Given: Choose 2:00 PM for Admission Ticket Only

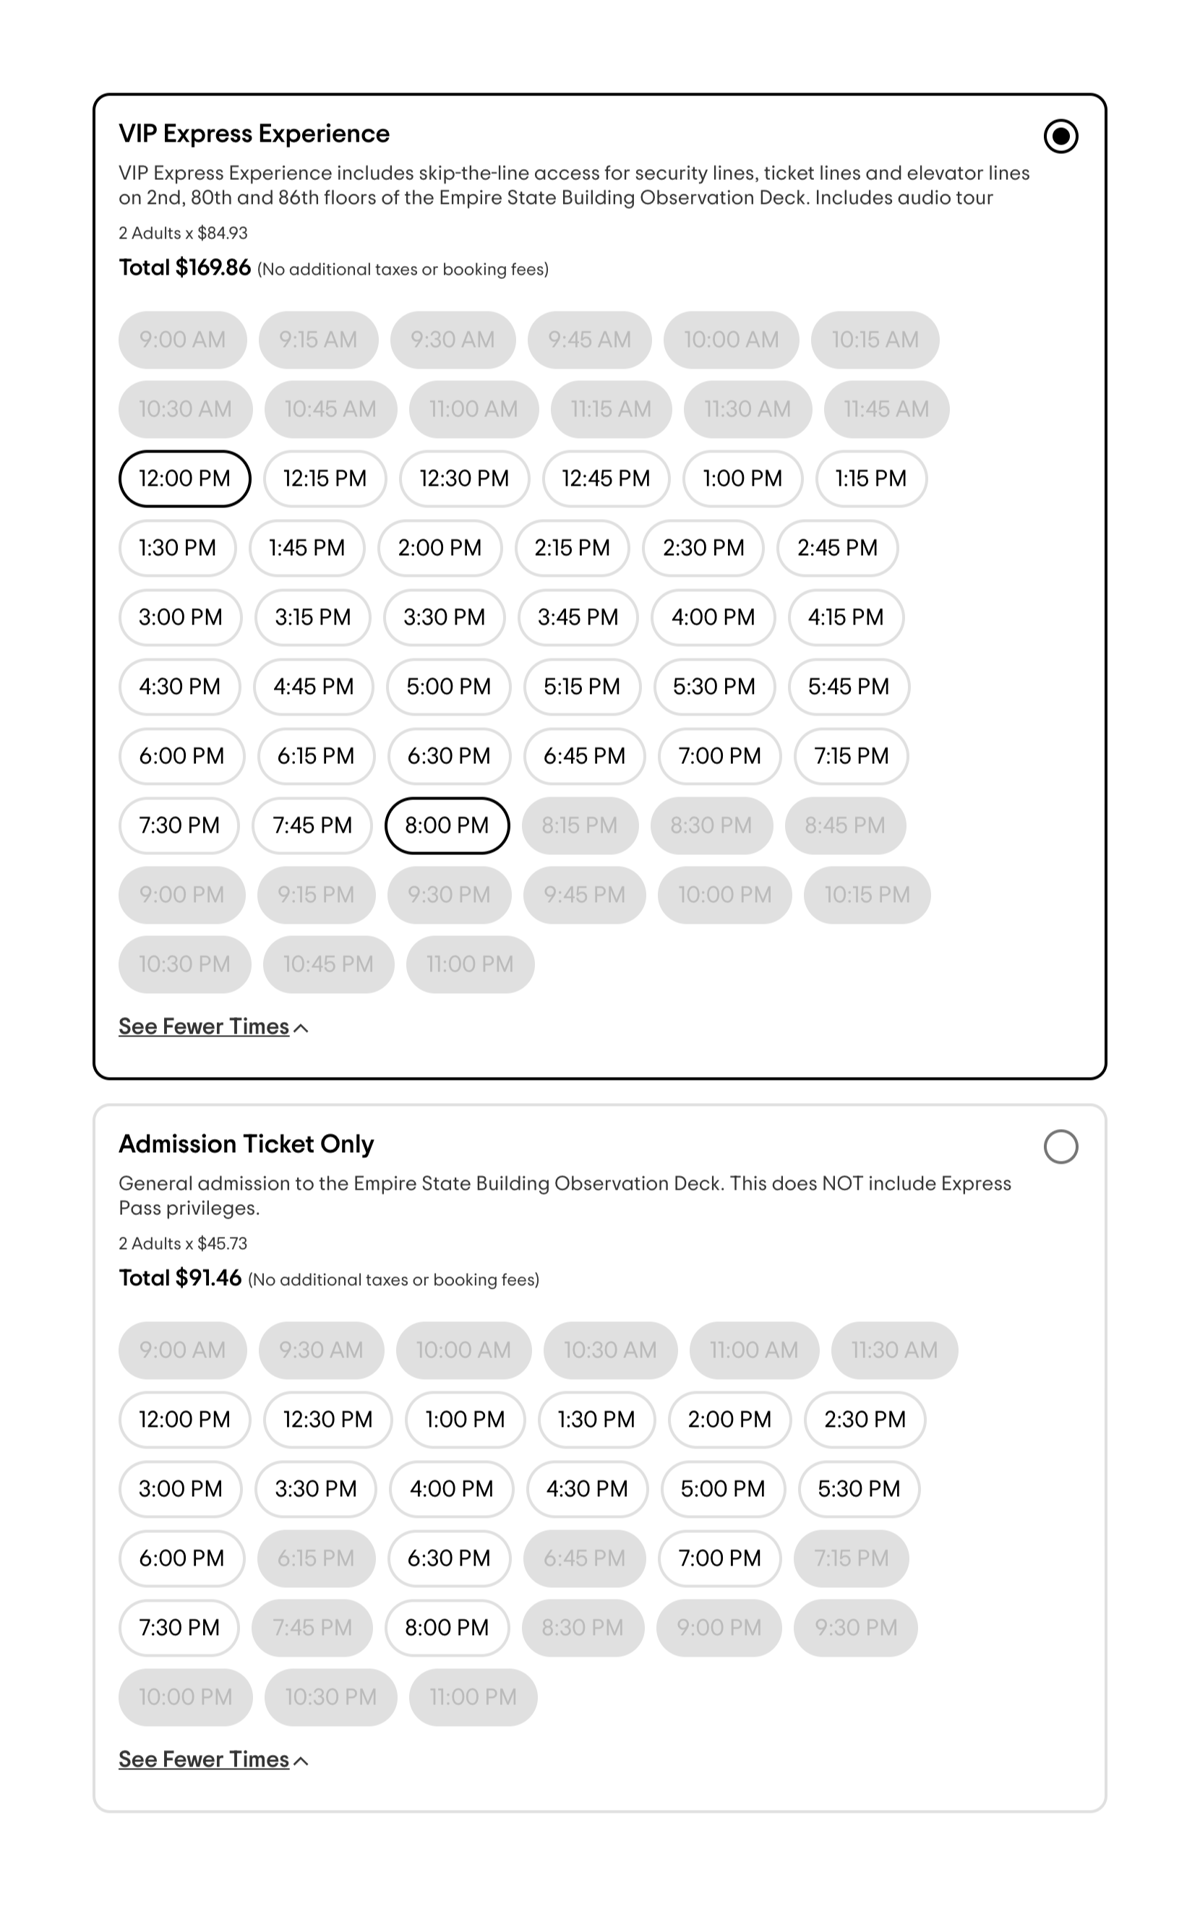Looking at the screenshot, I should pyautogui.click(x=729, y=1419).
